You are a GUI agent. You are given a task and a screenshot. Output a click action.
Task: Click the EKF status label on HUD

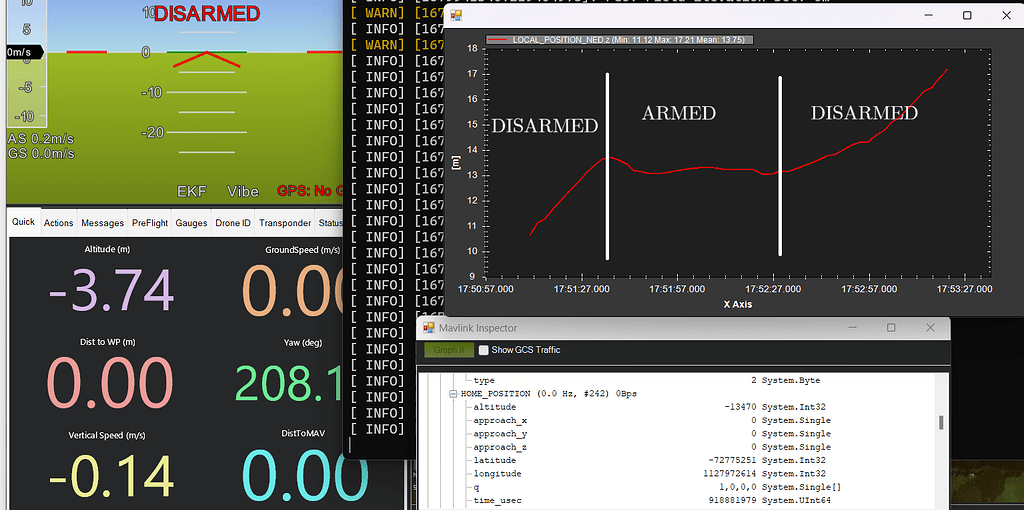click(191, 191)
